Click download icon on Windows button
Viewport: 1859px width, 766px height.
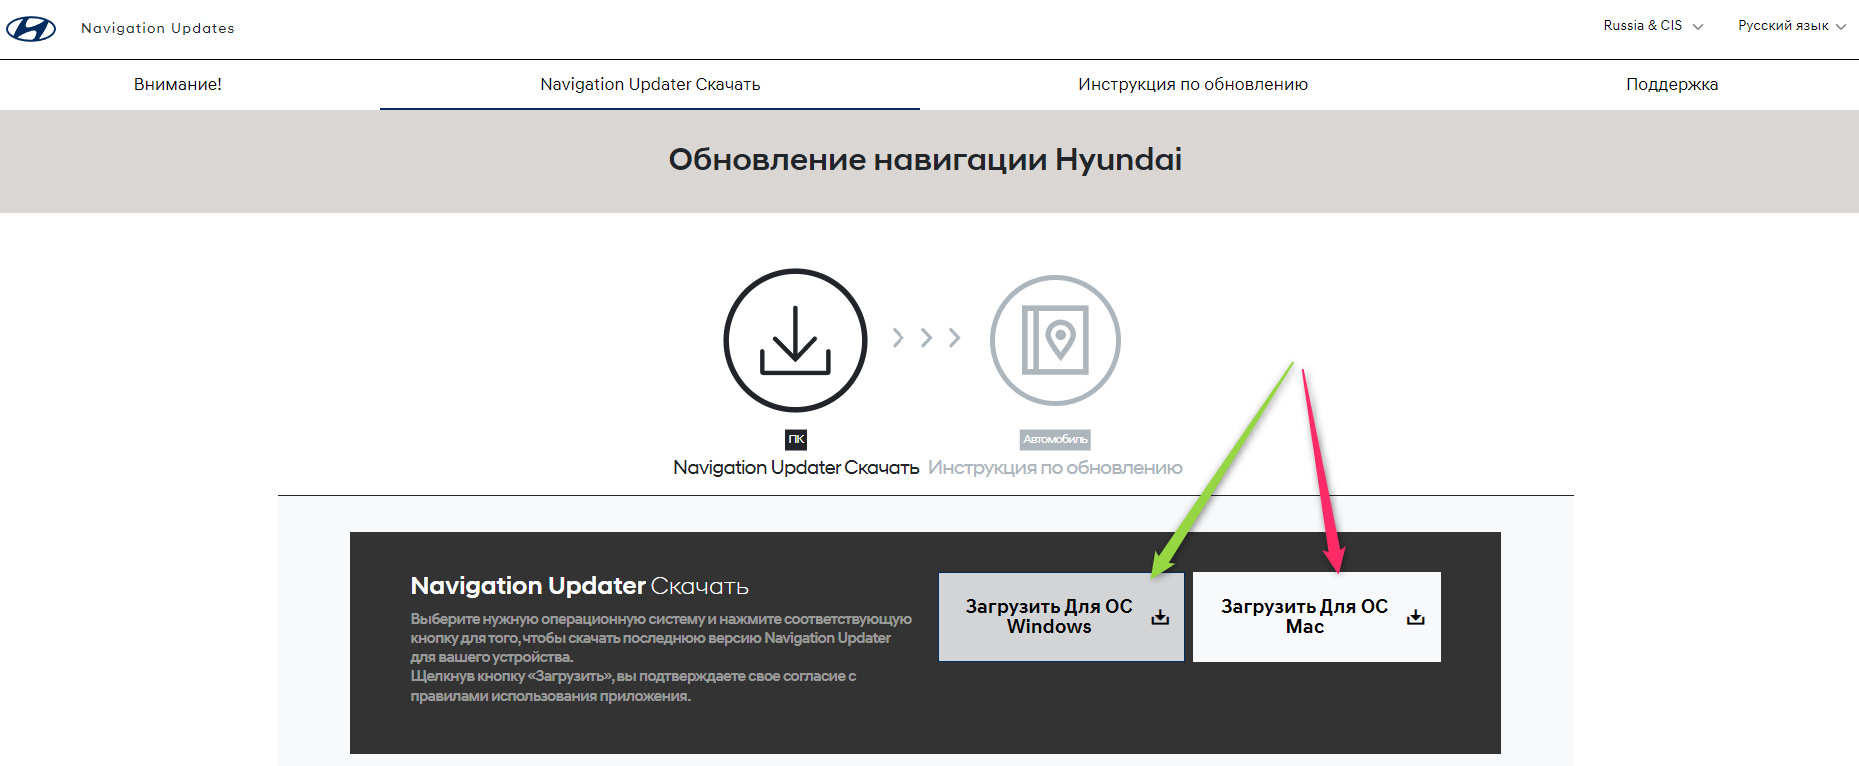(1160, 617)
